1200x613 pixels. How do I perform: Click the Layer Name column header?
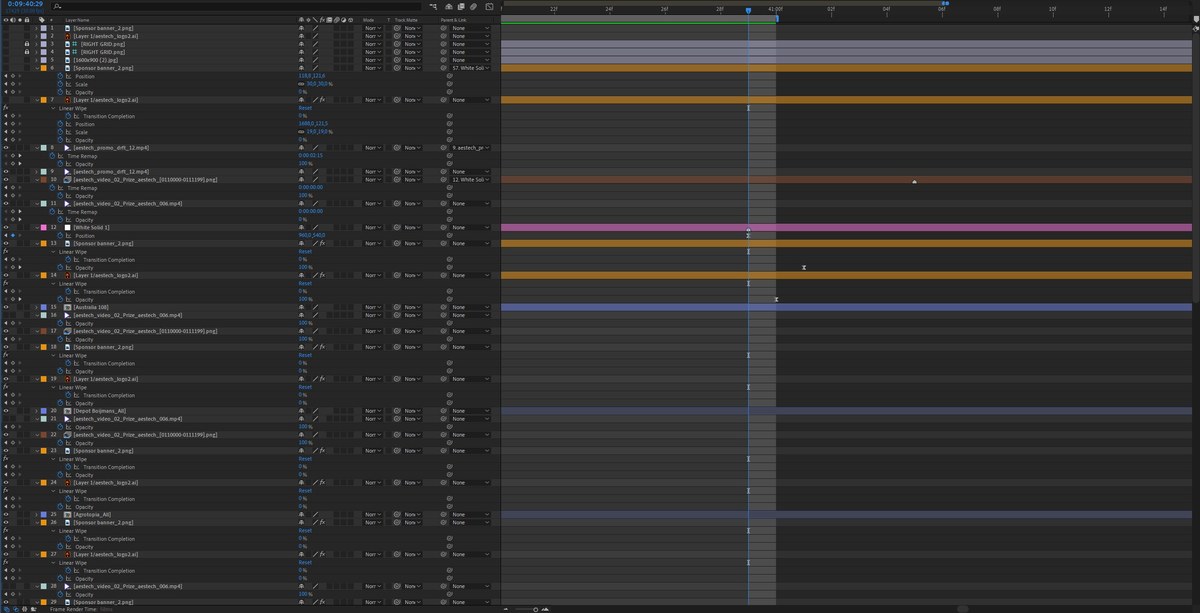(77, 20)
